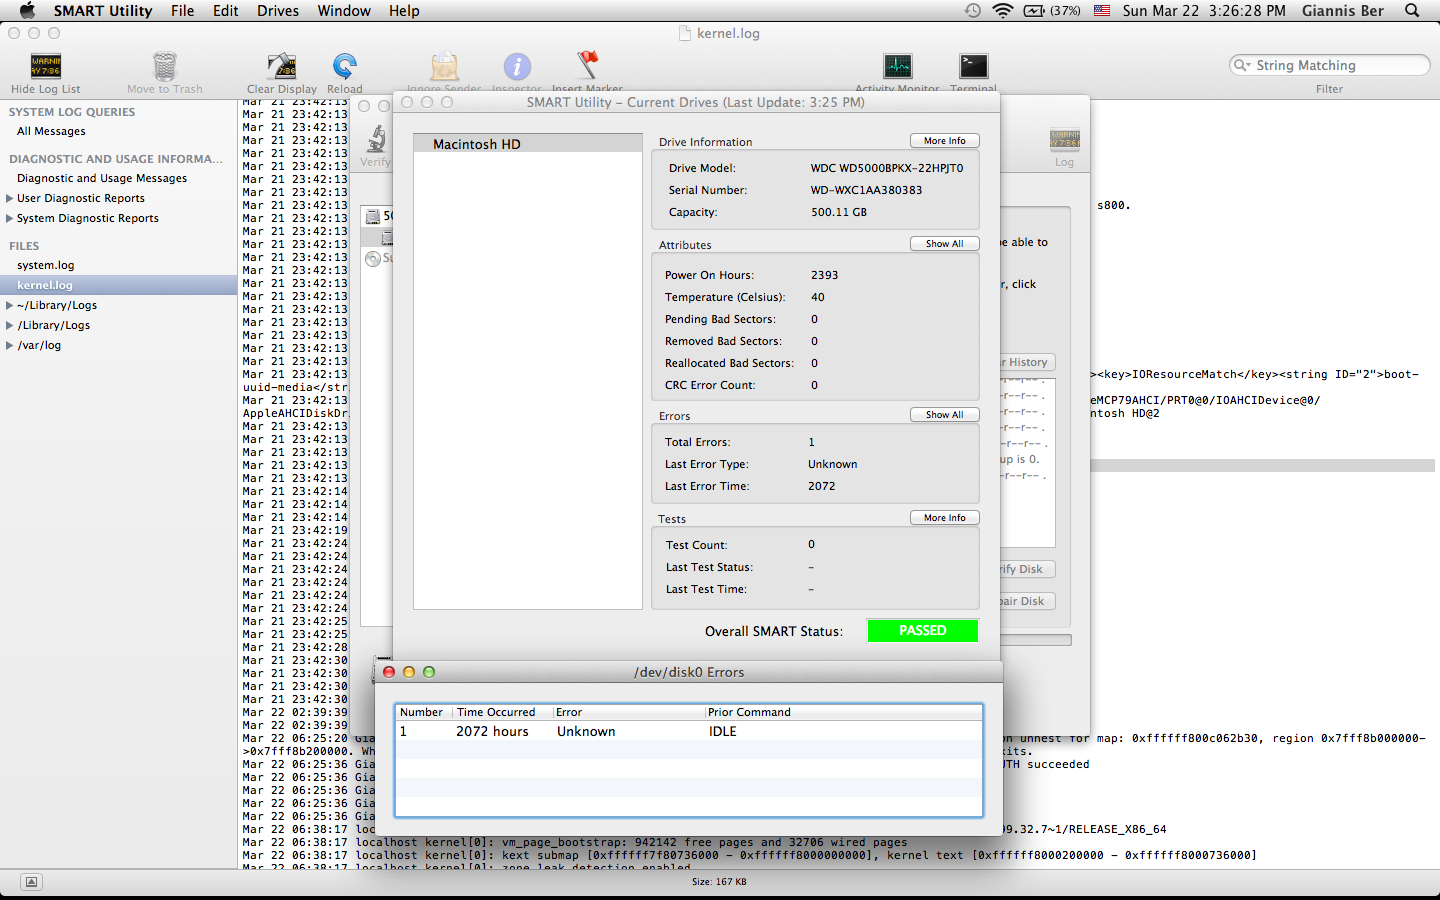The image size is (1440, 900).
Task: Click the Temperature value 40
Action: pos(818,297)
